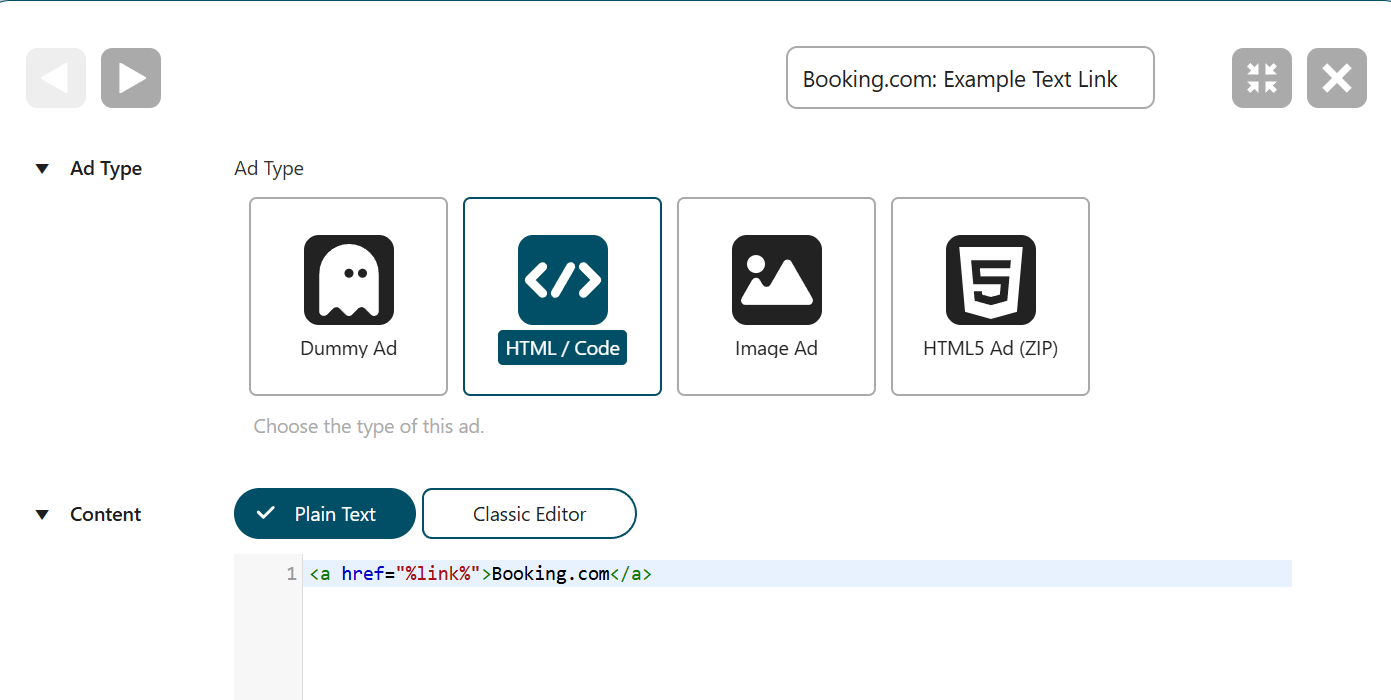Click the "%link%" value in the code
This screenshot has width=1391, height=700.
[x=439, y=574]
